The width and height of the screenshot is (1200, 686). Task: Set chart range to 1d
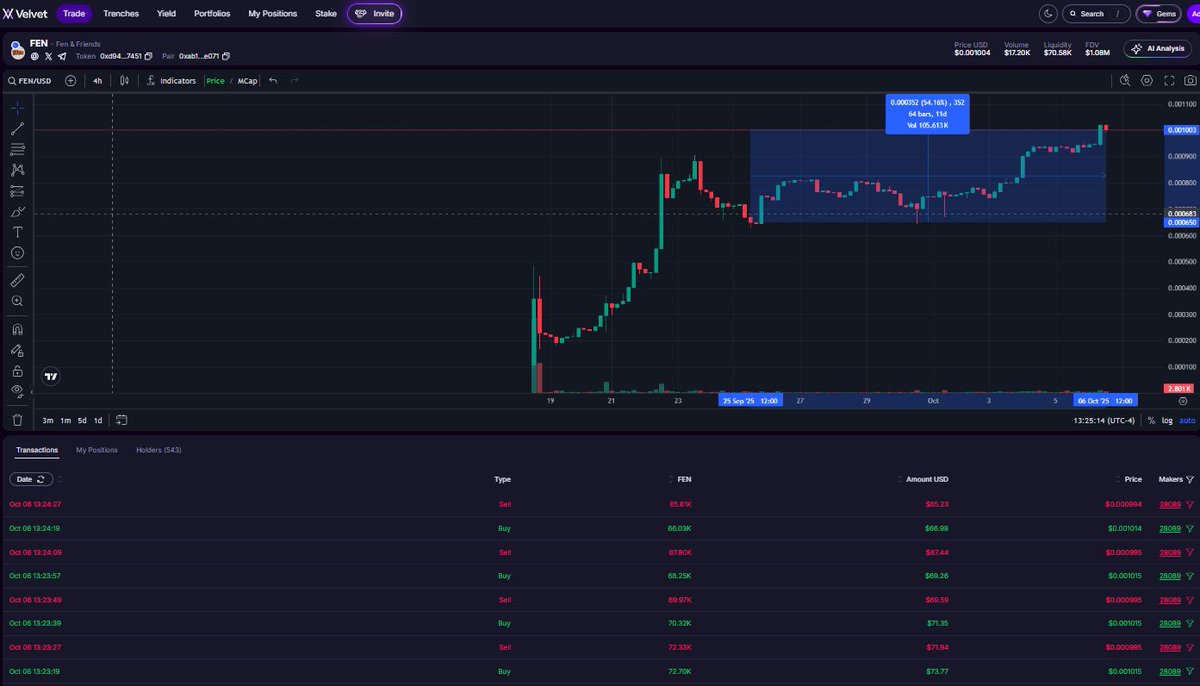[x=98, y=420]
